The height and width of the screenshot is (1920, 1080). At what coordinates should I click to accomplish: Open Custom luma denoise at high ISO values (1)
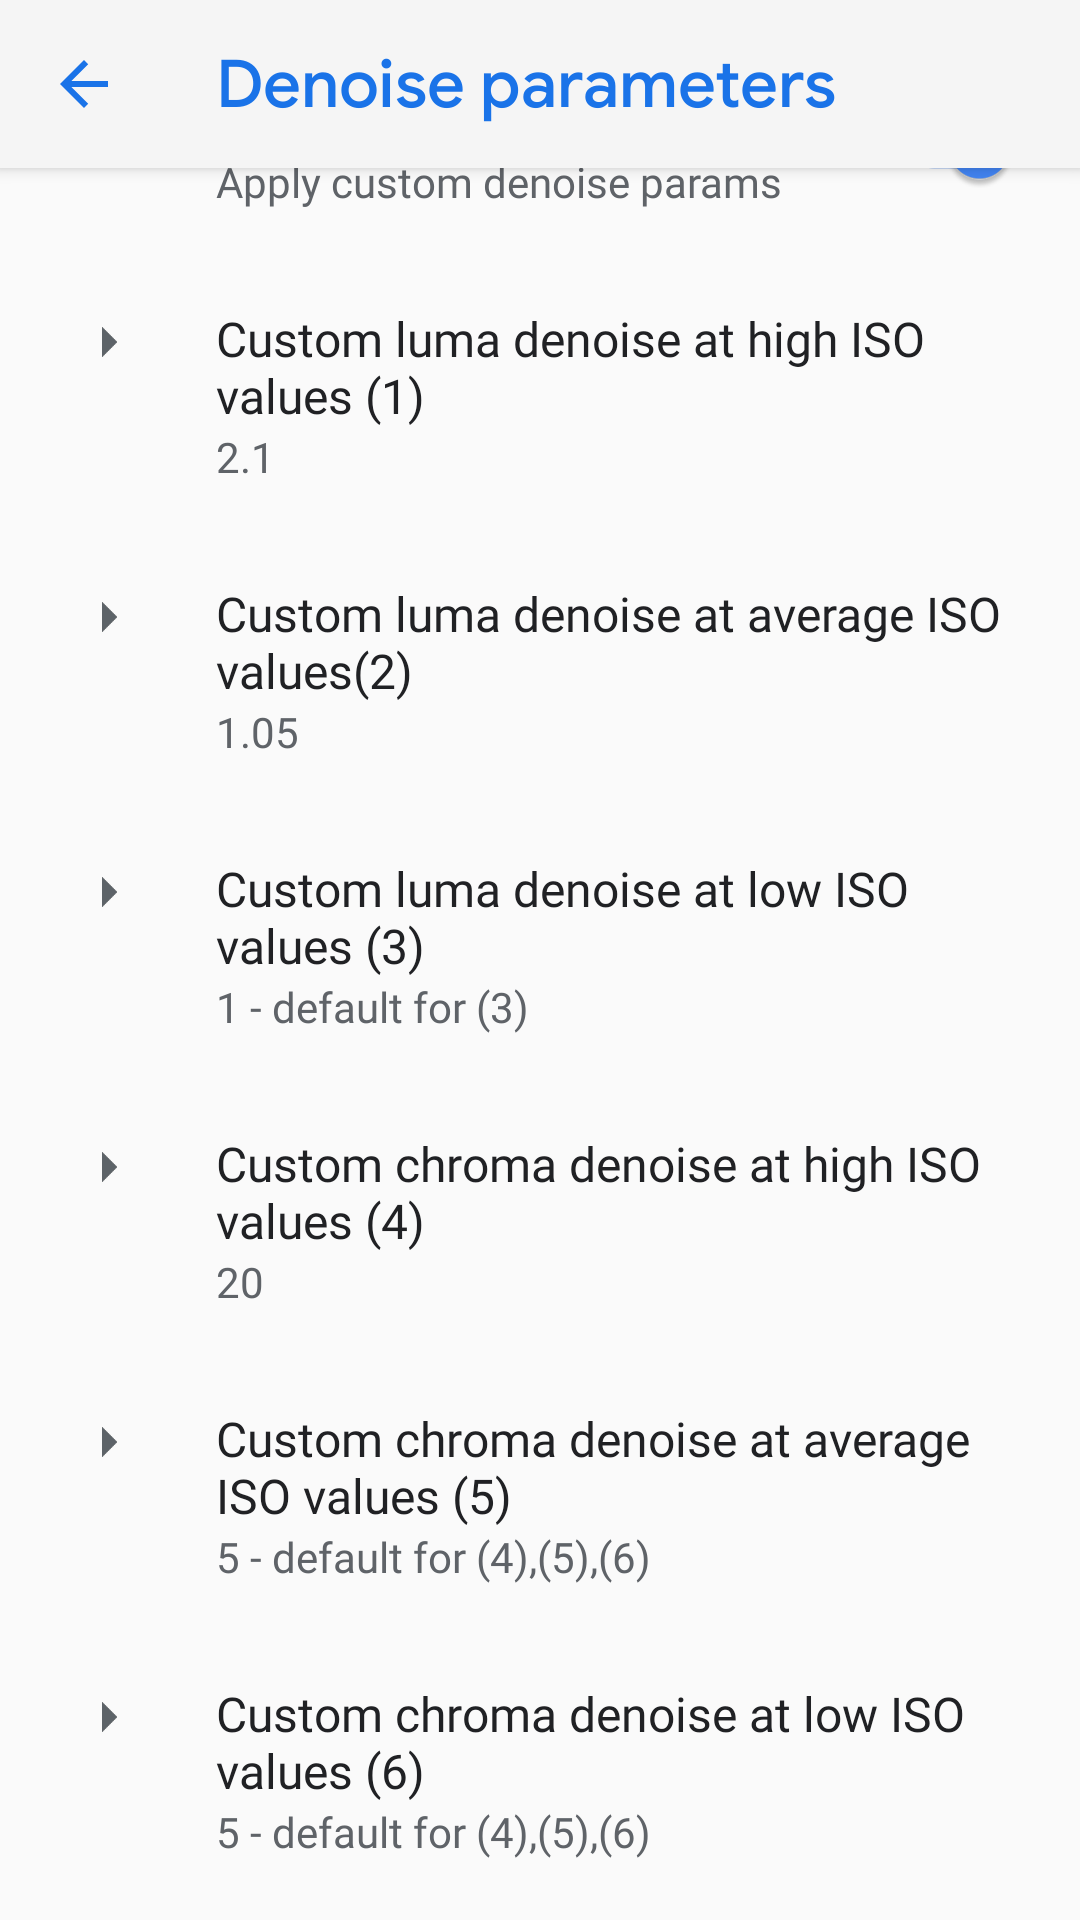pos(570,369)
